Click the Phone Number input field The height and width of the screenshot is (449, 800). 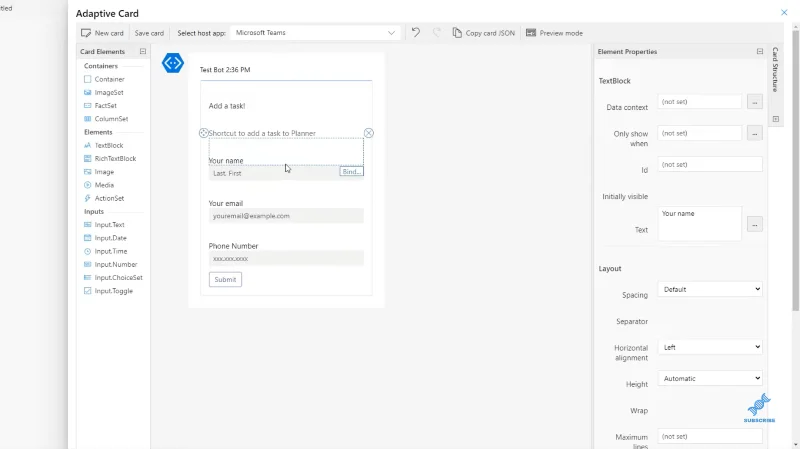pyautogui.click(x=286, y=259)
